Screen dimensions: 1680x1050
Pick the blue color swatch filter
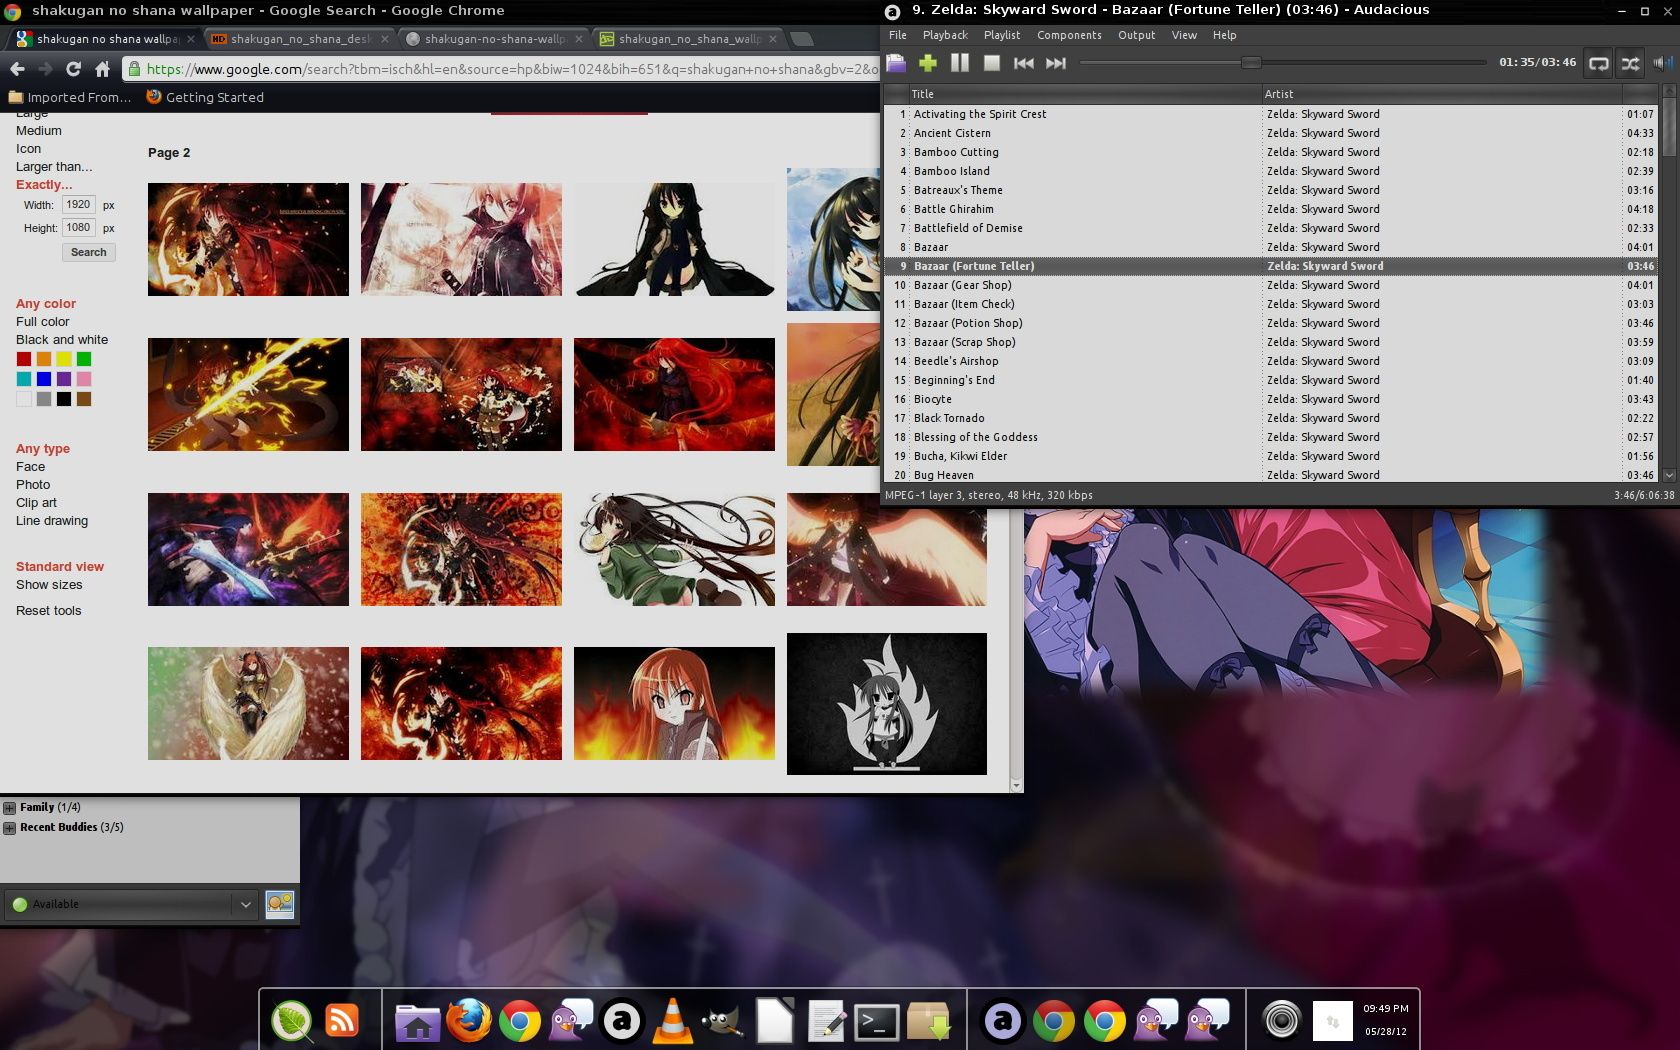pos(44,379)
